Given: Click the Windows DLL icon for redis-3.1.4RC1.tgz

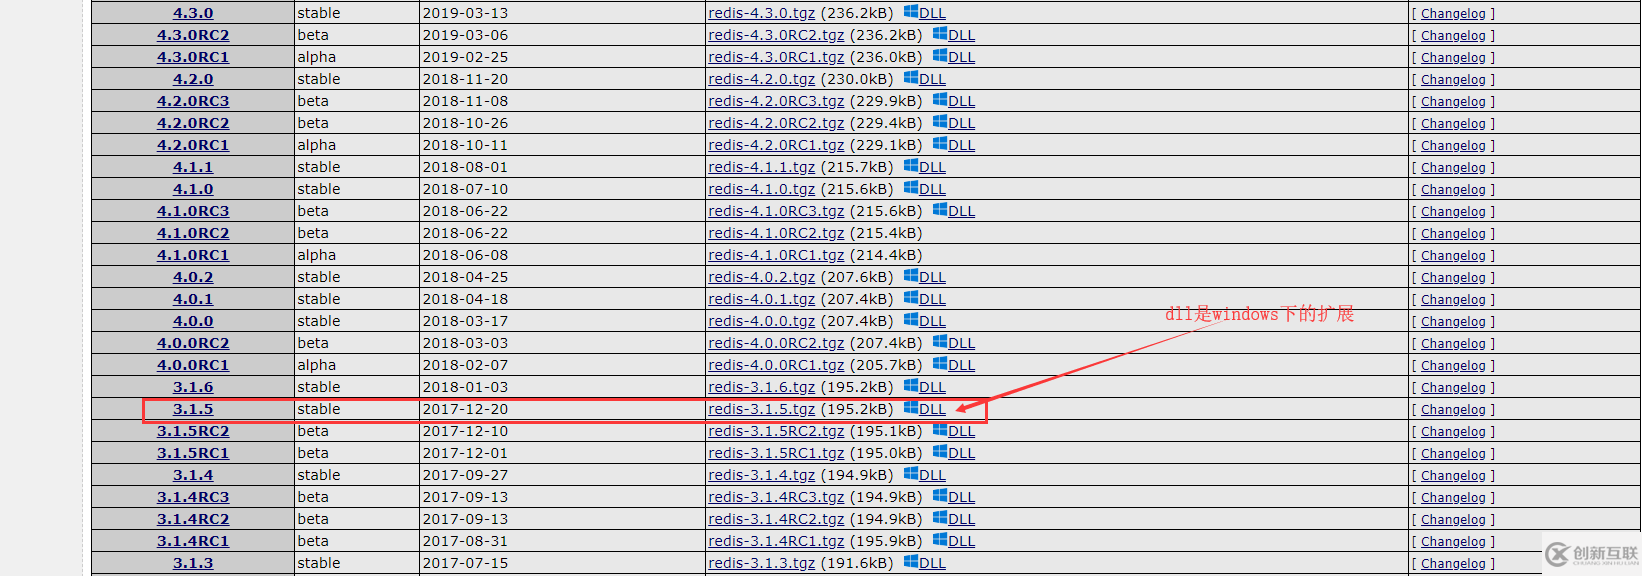Looking at the screenshot, I should click(x=940, y=540).
